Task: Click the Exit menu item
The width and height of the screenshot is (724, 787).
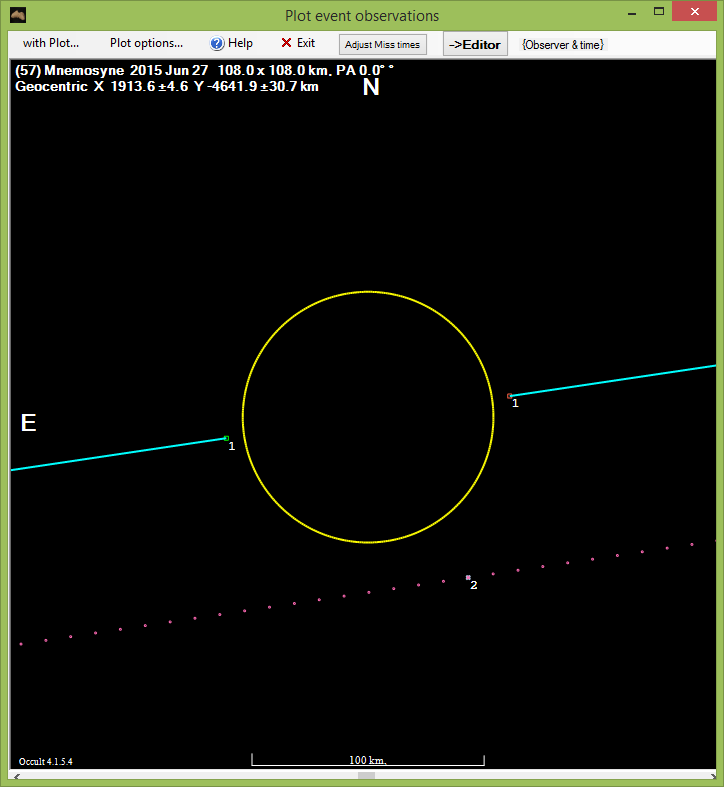Action: point(298,43)
